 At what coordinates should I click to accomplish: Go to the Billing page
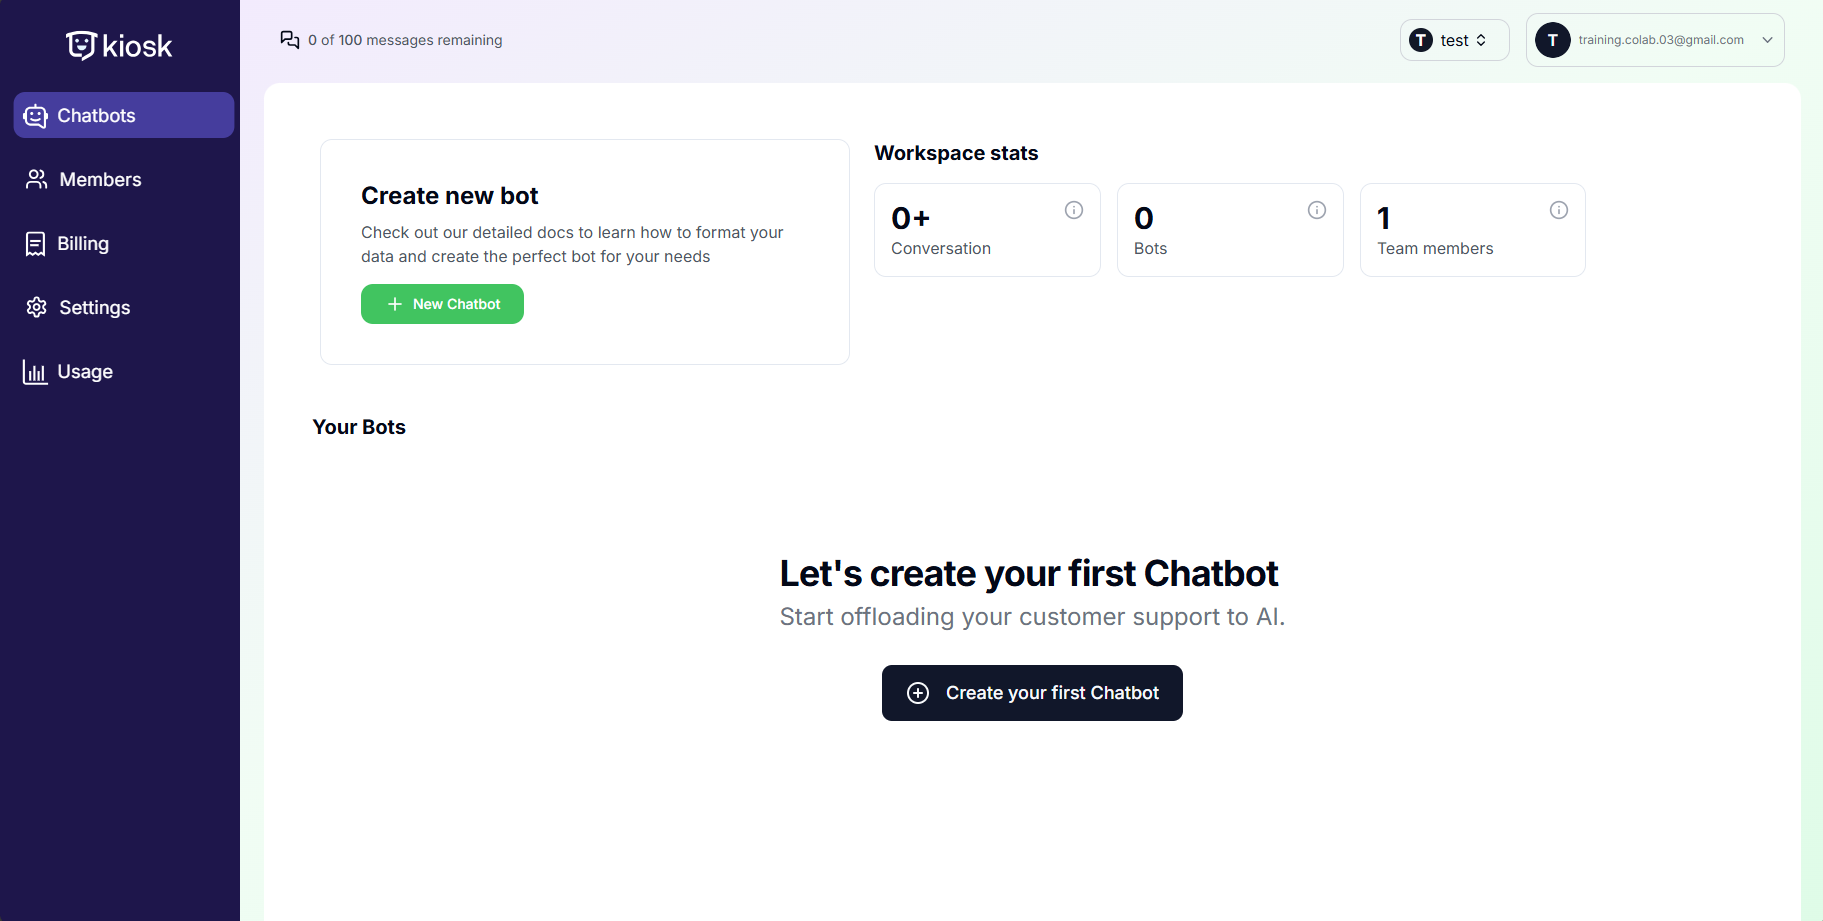[x=83, y=244]
